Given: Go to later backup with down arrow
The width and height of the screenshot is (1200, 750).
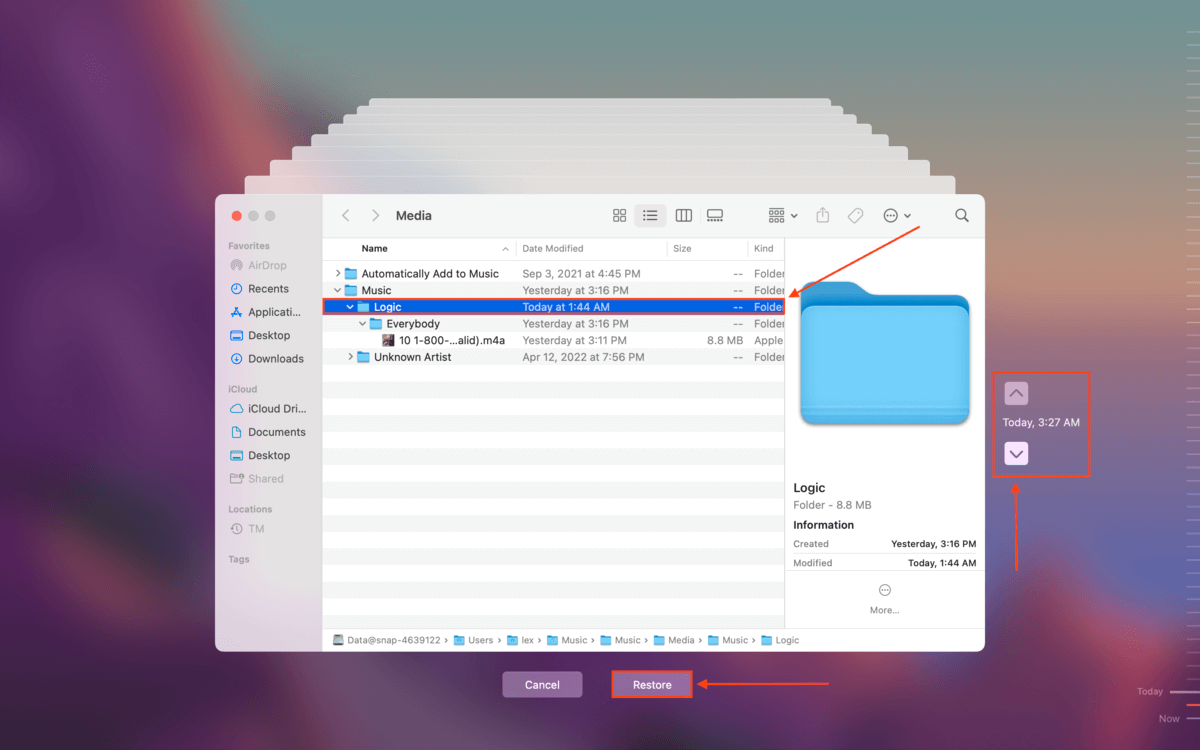Looking at the screenshot, I should click(x=1016, y=454).
